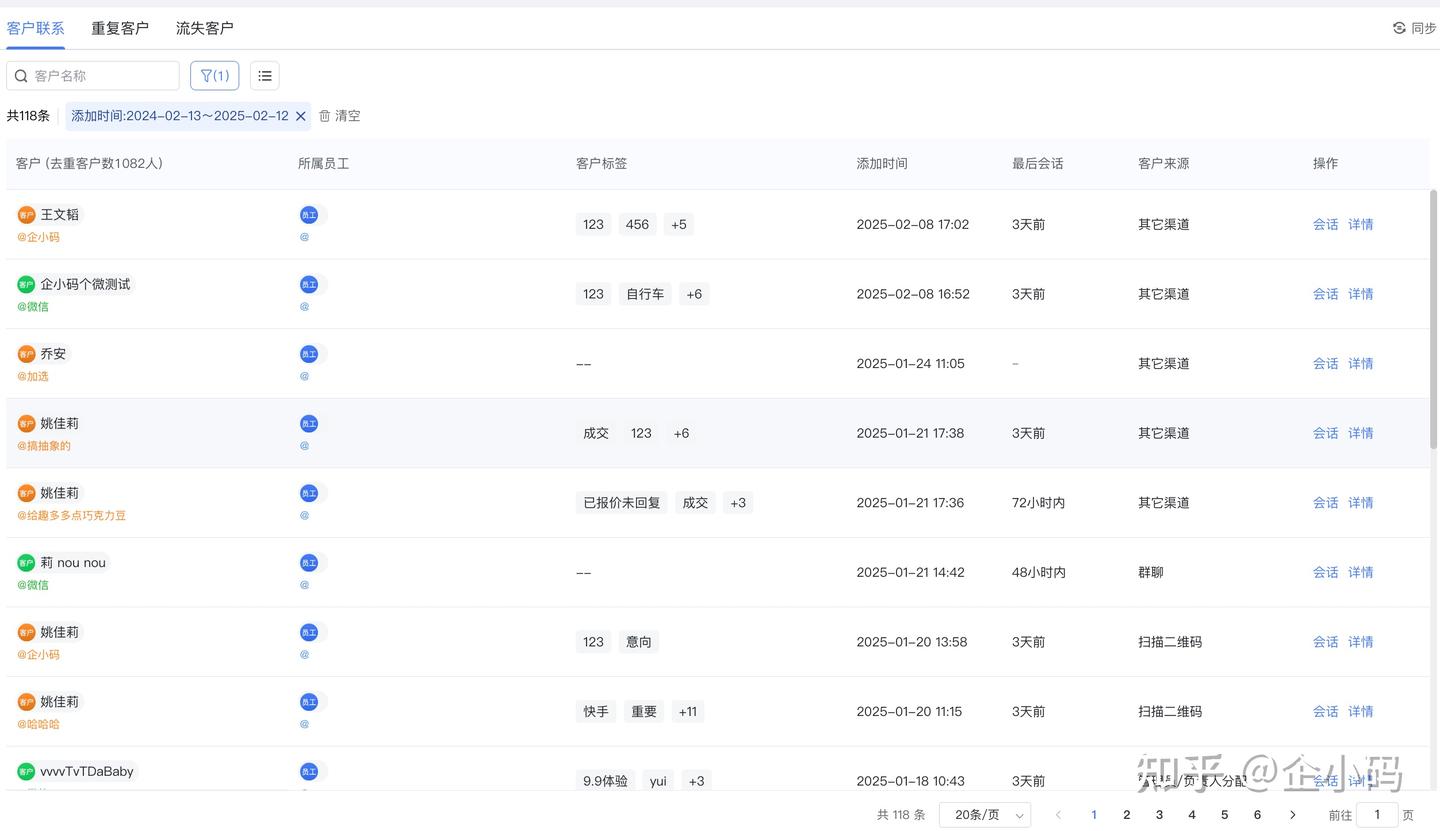Open 详情 for 乔安

(x=1360, y=364)
